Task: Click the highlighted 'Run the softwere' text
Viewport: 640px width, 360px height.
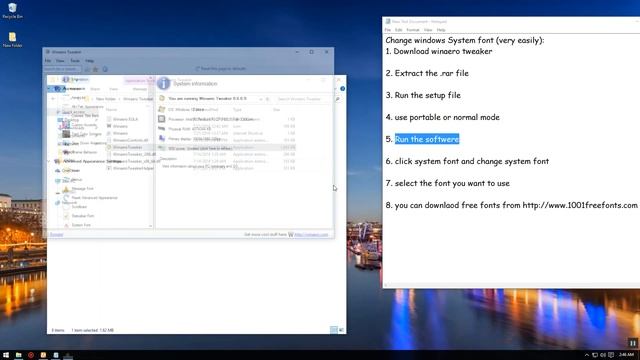Action: pos(427,139)
